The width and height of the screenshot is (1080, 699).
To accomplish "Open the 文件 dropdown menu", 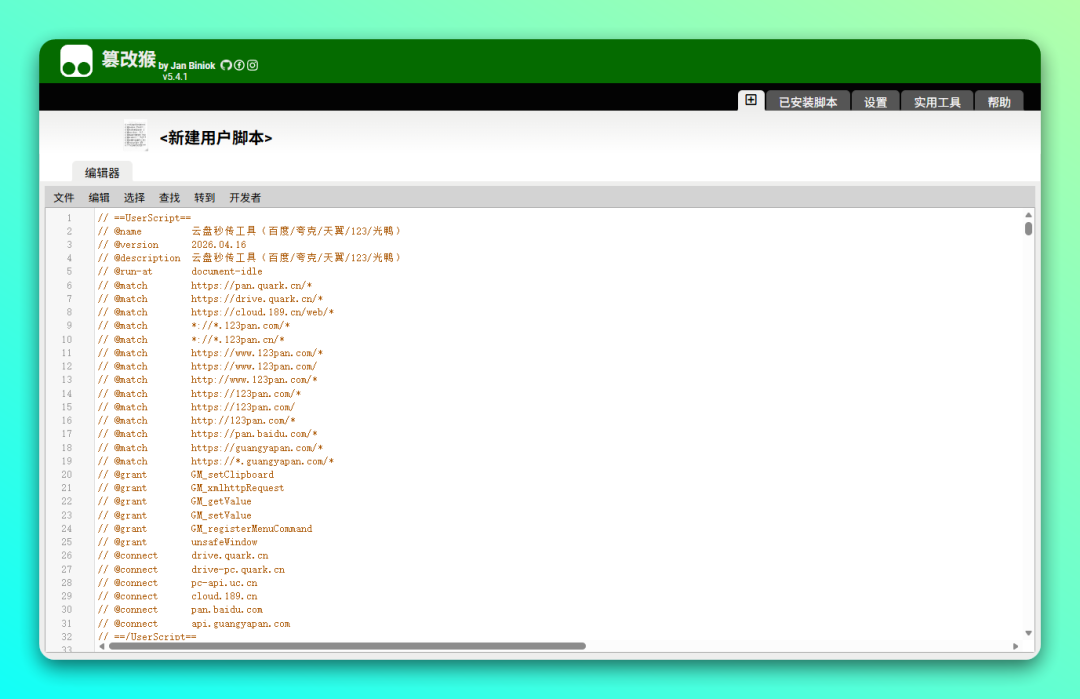I will (x=63, y=197).
